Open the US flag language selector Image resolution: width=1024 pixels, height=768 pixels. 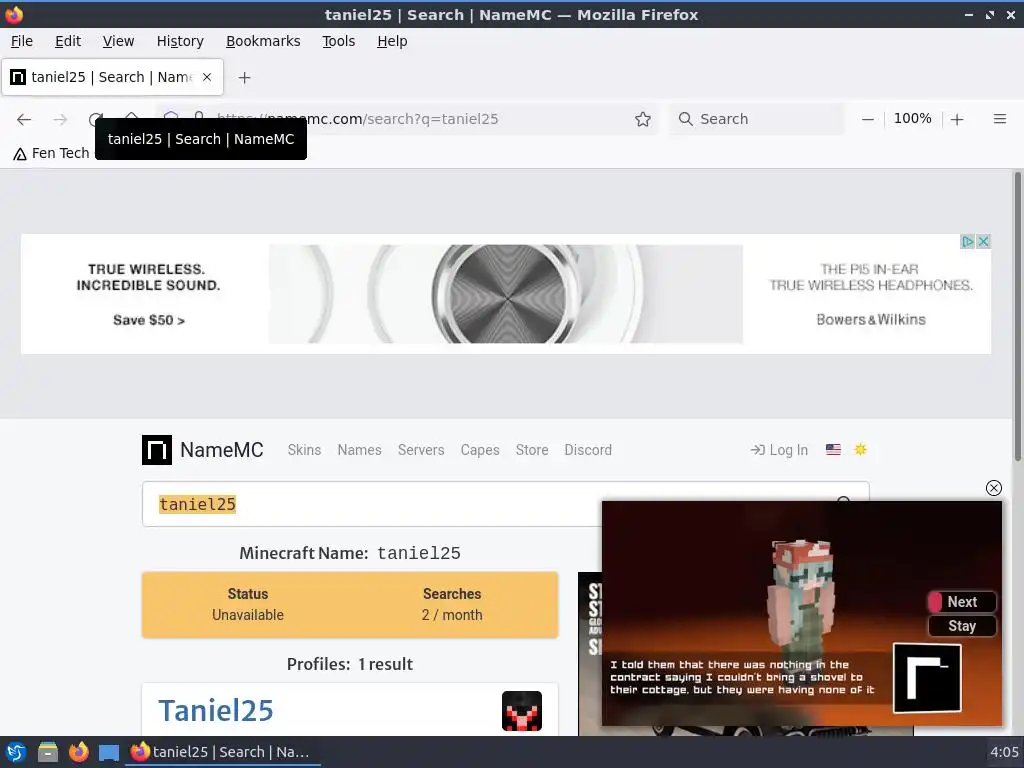pyautogui.click(x=833, y=450)
